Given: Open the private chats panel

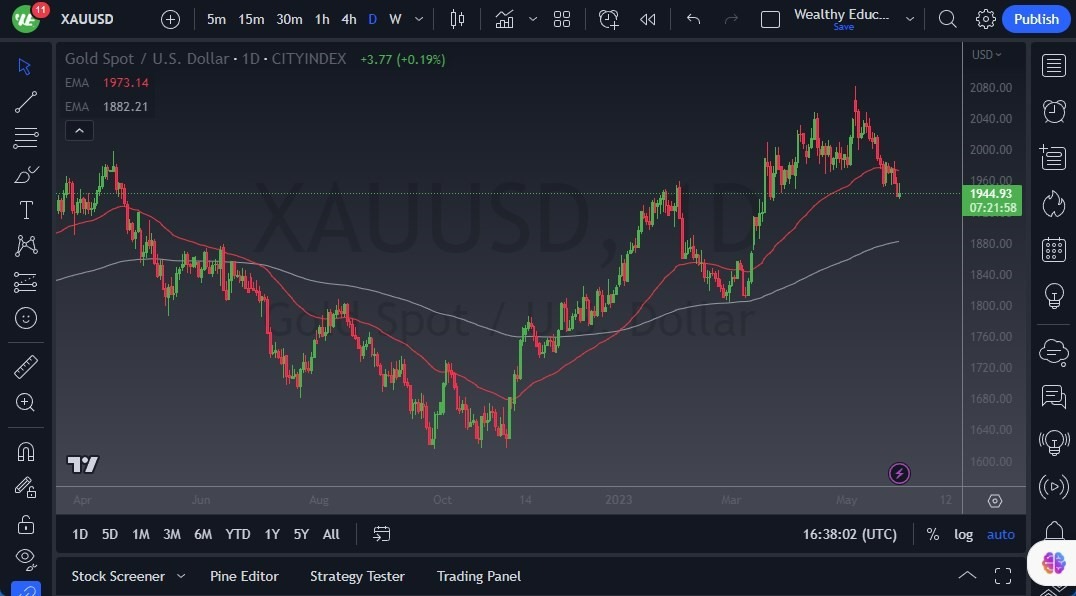Looking at the screenshot, I should pyautogui.click(x=1053, y=396).
